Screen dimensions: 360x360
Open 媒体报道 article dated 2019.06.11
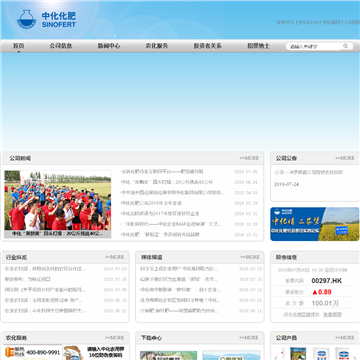click(179, 311)
